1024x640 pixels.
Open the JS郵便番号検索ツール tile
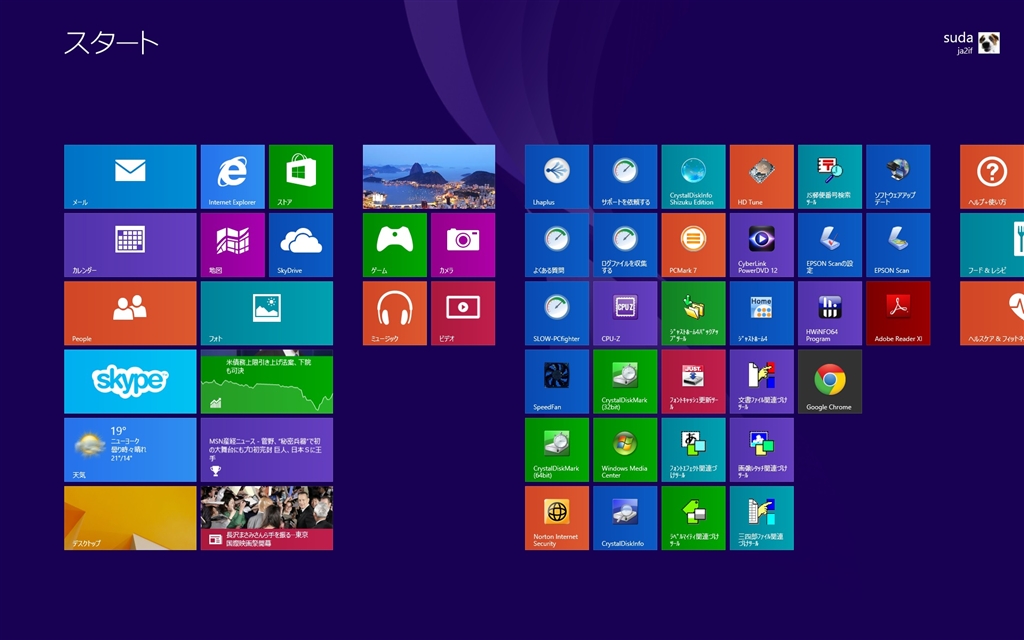(830, 177)
